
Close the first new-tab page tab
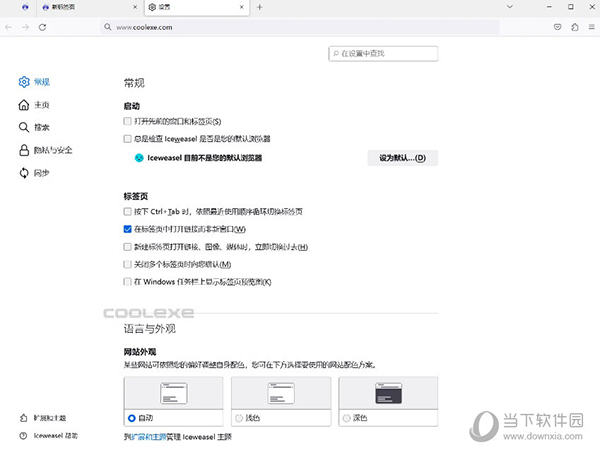(135, 7)
